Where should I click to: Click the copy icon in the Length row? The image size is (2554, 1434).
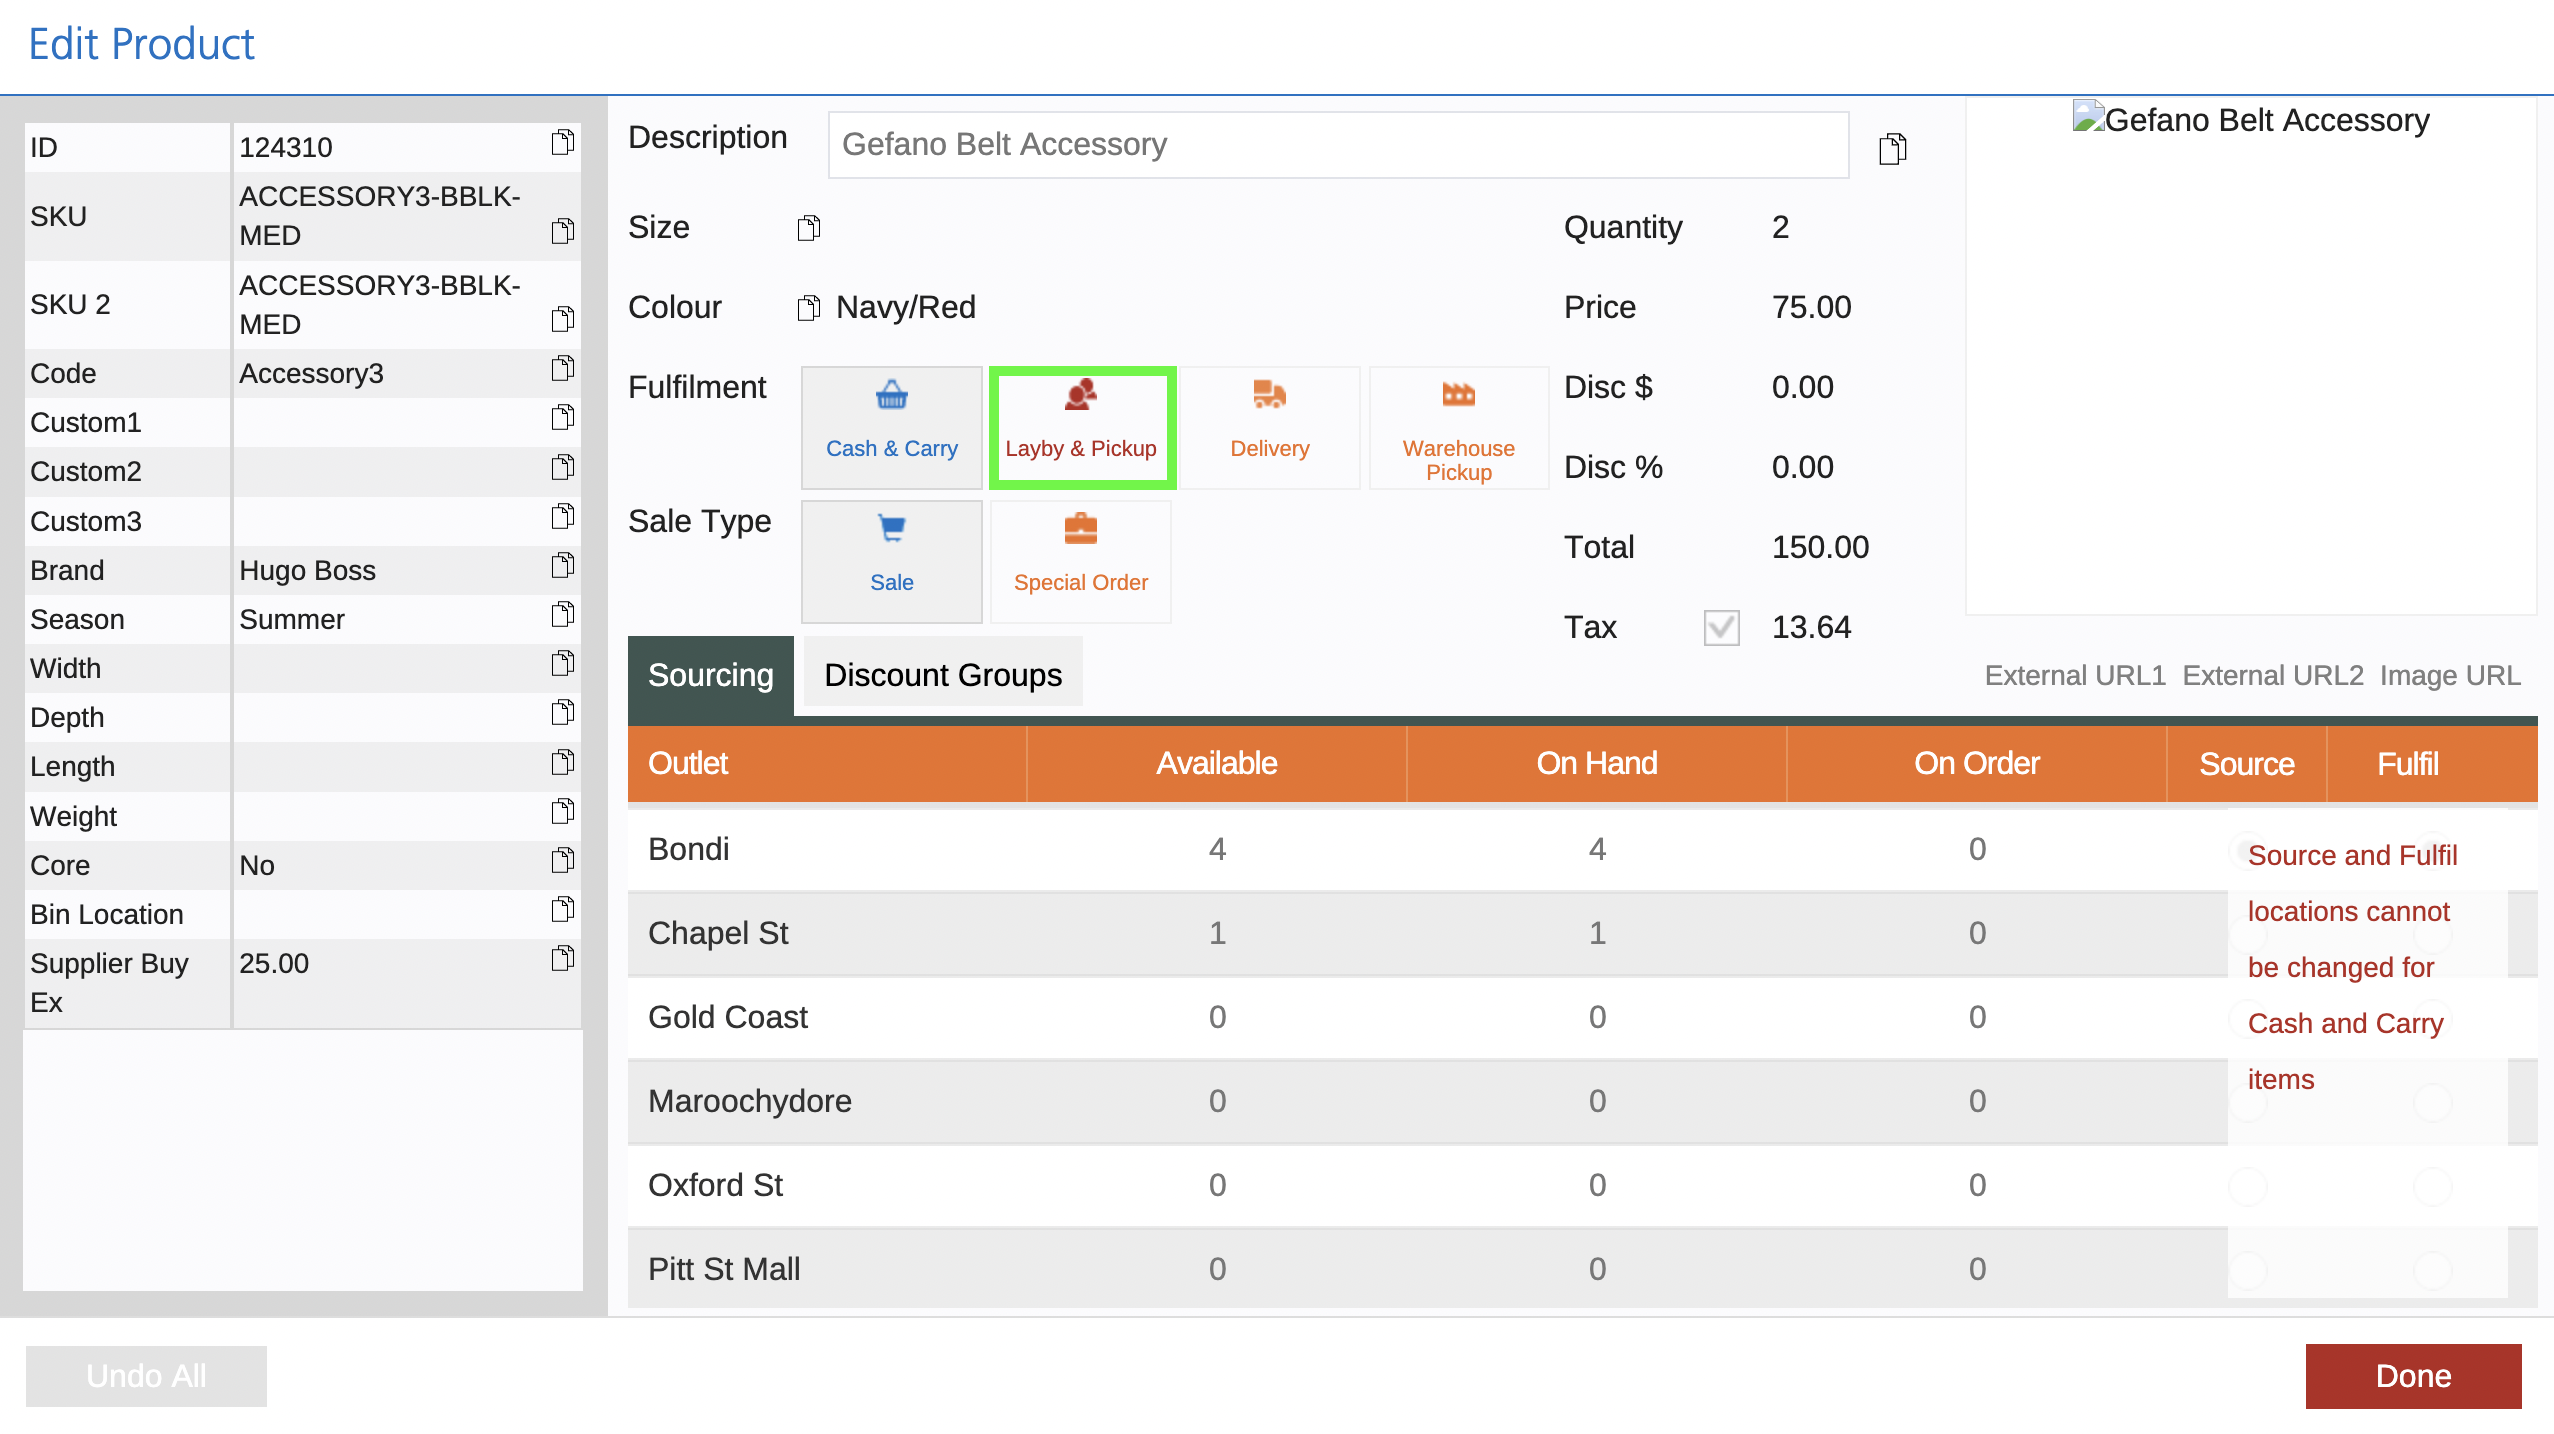563,763
